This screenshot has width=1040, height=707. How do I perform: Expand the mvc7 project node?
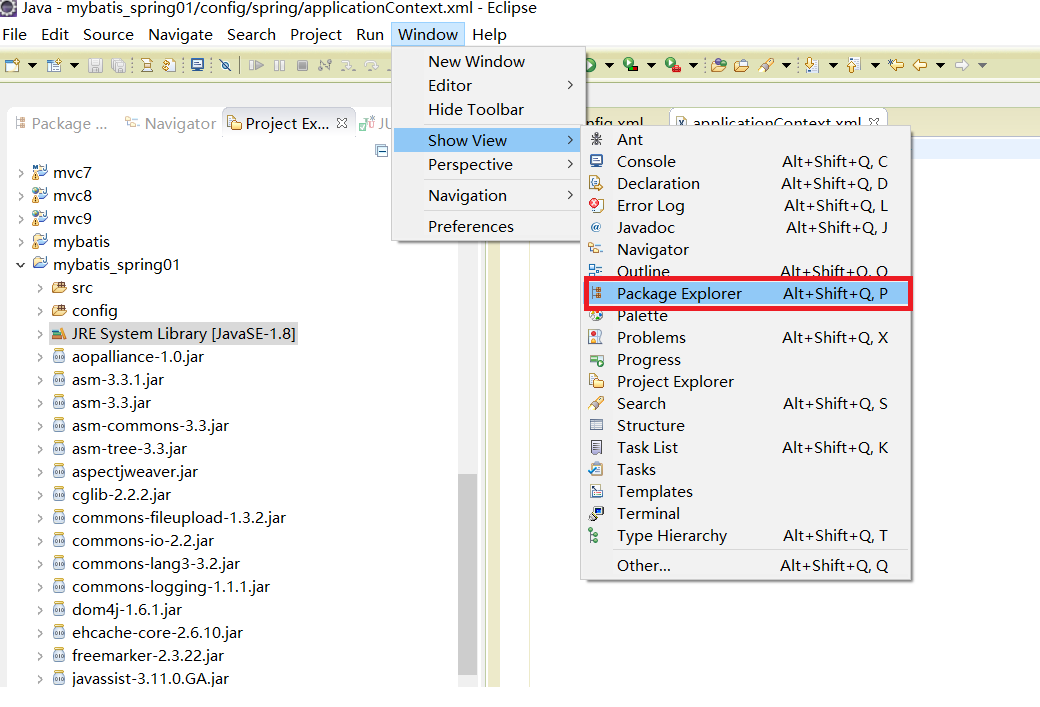pos(21,174)
